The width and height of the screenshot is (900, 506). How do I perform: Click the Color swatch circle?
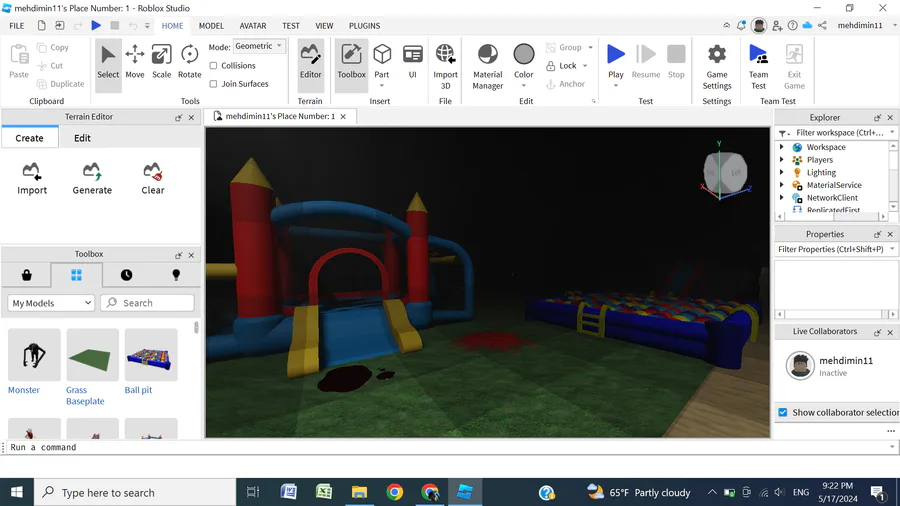pos(523,54)
